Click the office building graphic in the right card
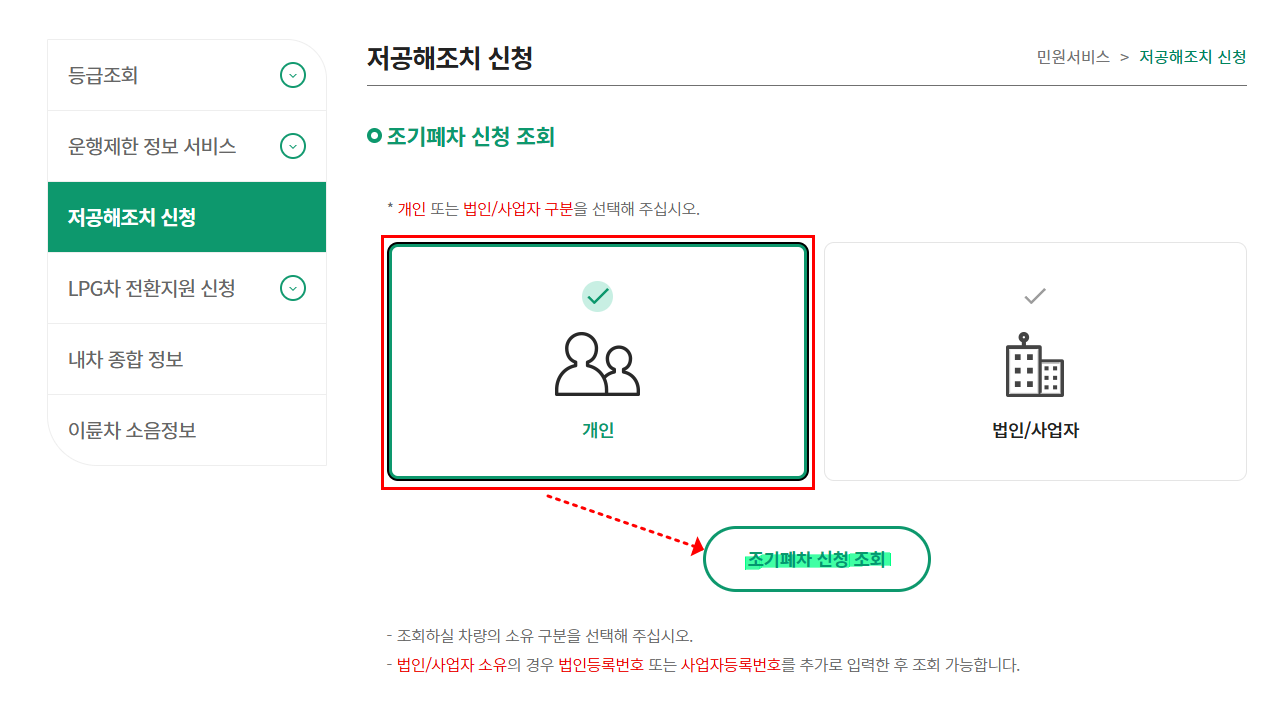 click(x=1036, y=365)
